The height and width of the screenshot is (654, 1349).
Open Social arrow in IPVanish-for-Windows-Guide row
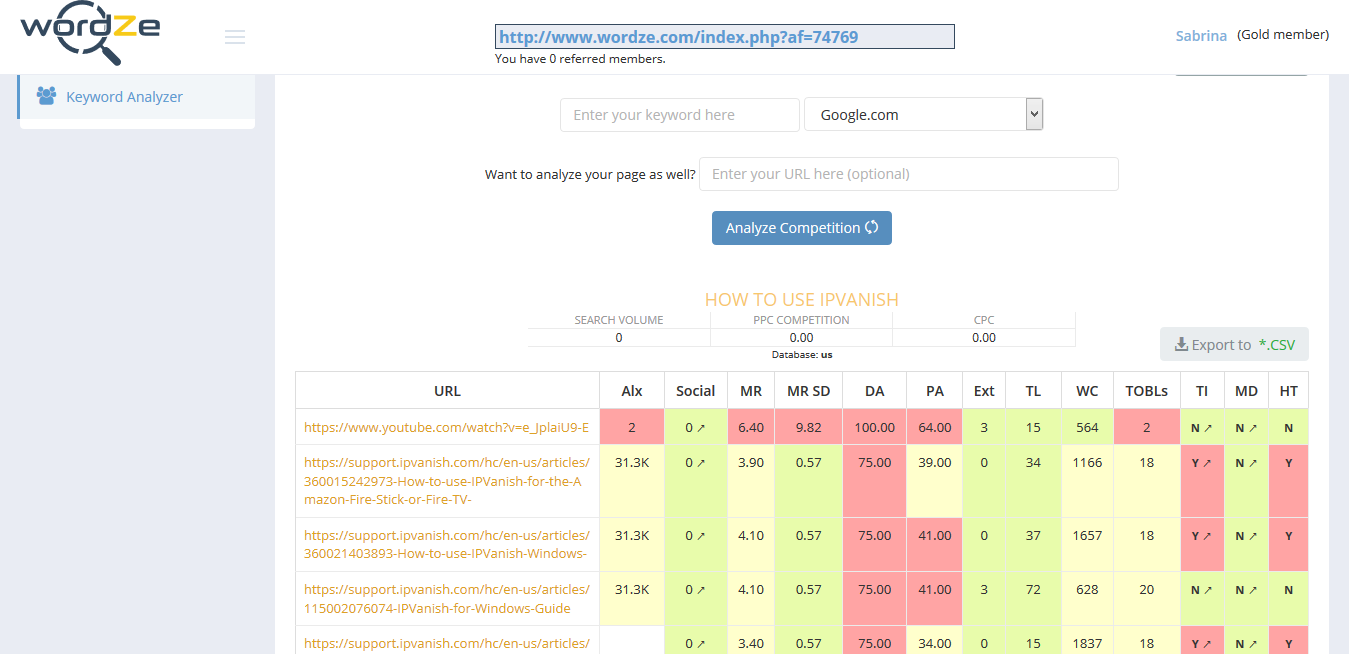[x=701, y=590]
